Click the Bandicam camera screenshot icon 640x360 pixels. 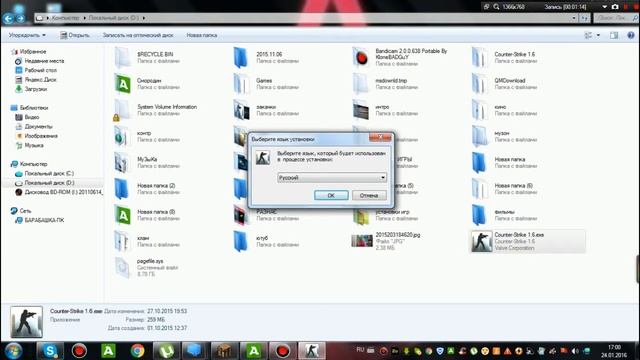615,7
